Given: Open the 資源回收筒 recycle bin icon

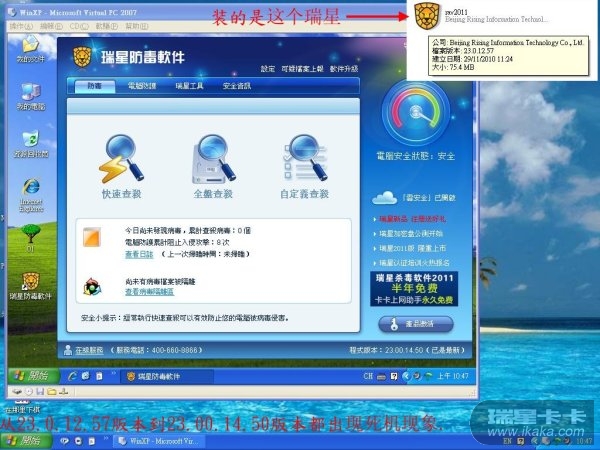Looking at the screenshot, I should [x=31, y=144].
